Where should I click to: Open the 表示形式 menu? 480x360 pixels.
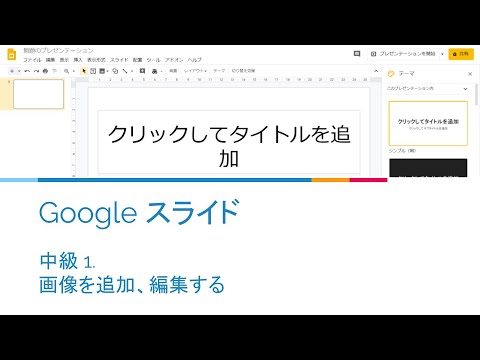point(96,60)
